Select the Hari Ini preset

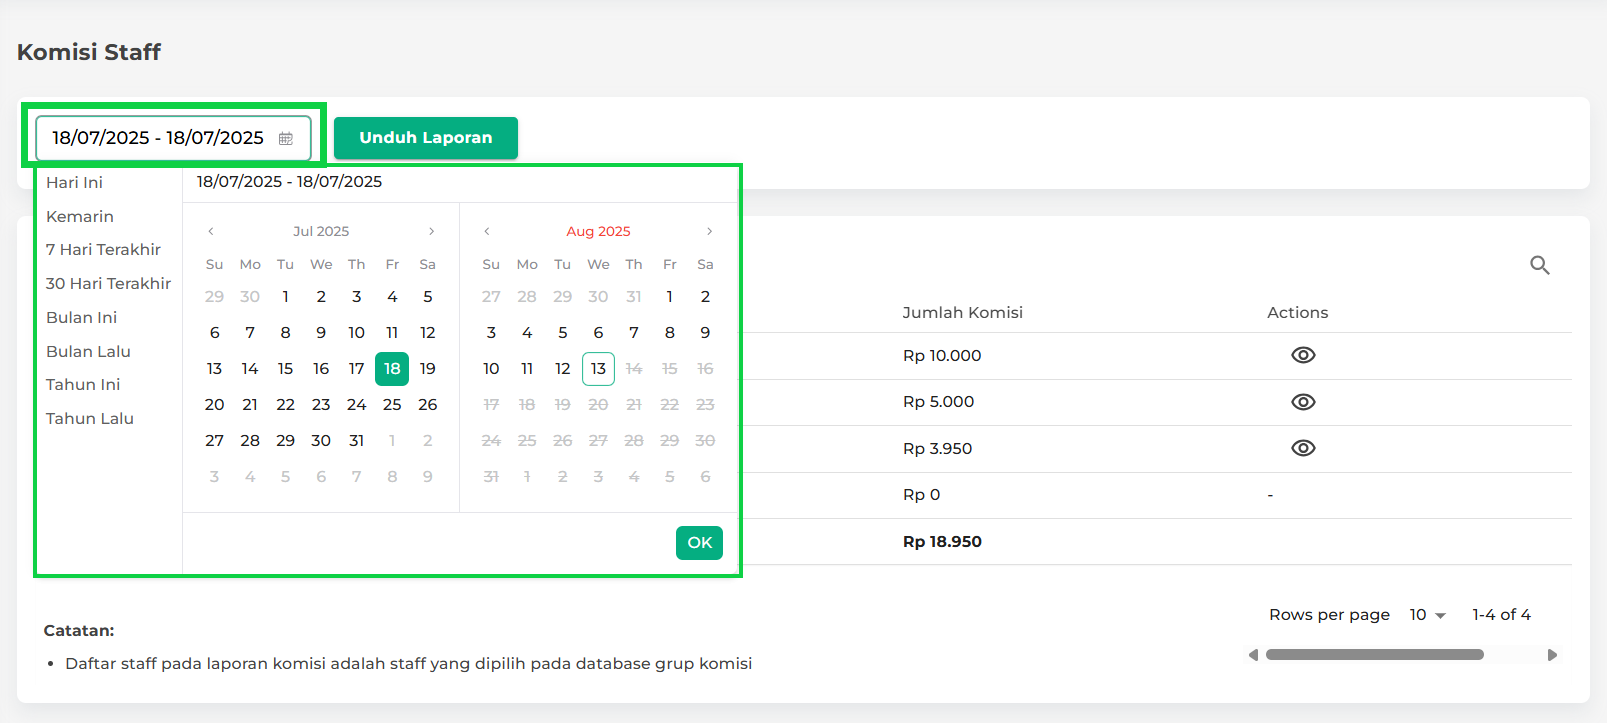[75, 182]
